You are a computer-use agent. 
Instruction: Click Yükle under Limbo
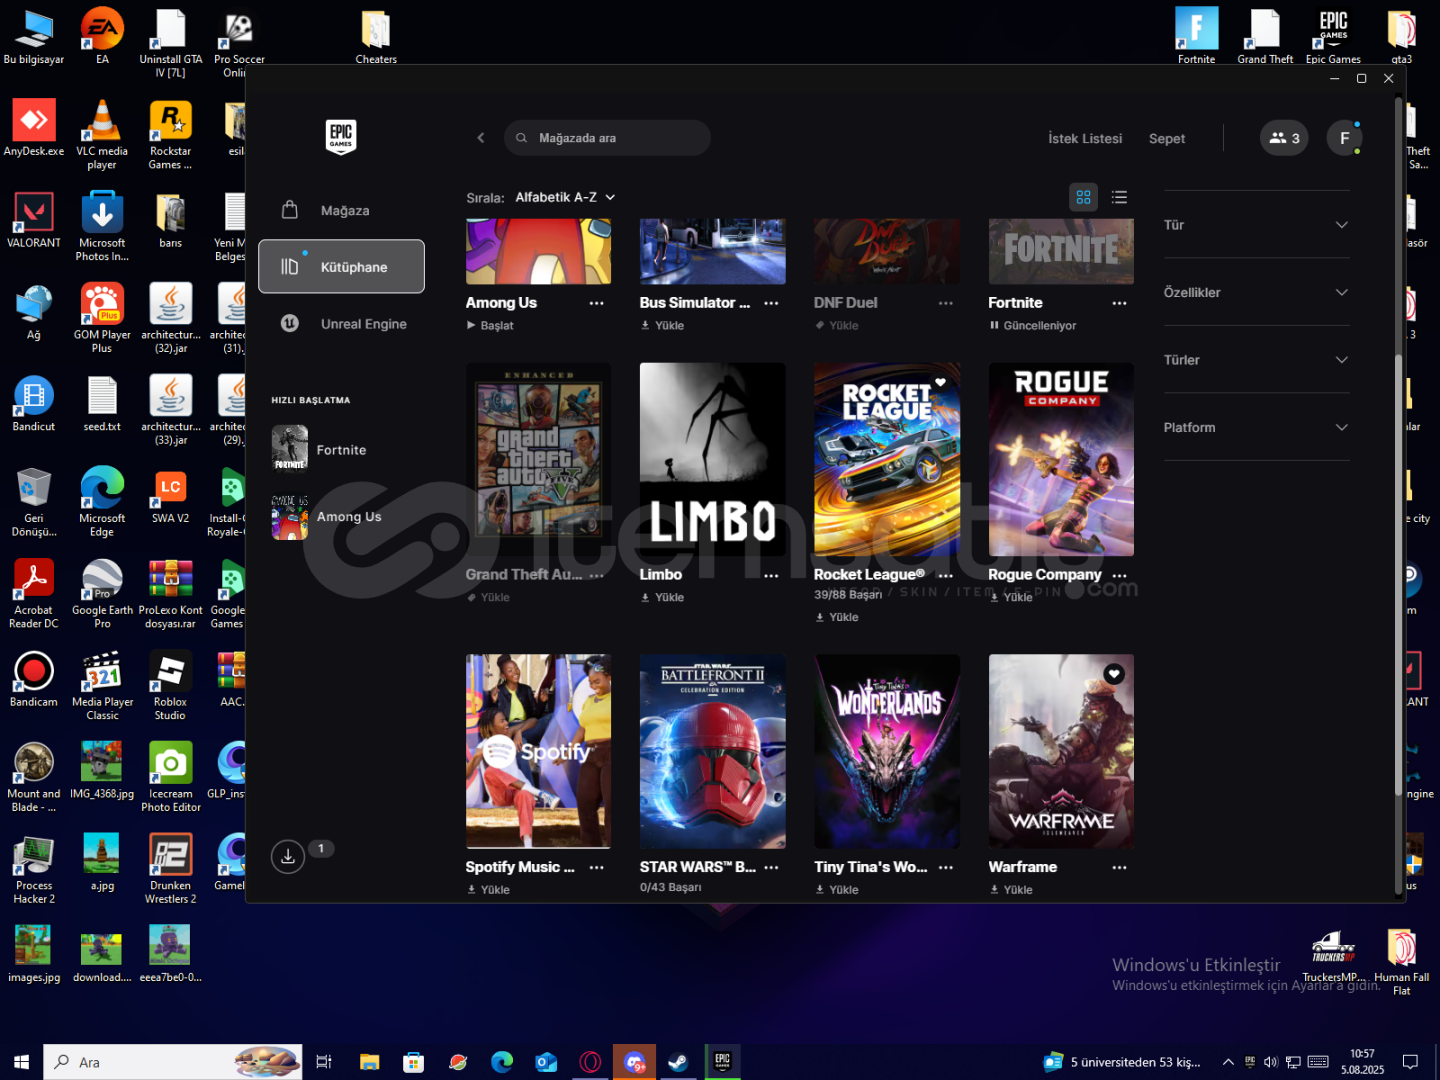(x=662, y=597)
